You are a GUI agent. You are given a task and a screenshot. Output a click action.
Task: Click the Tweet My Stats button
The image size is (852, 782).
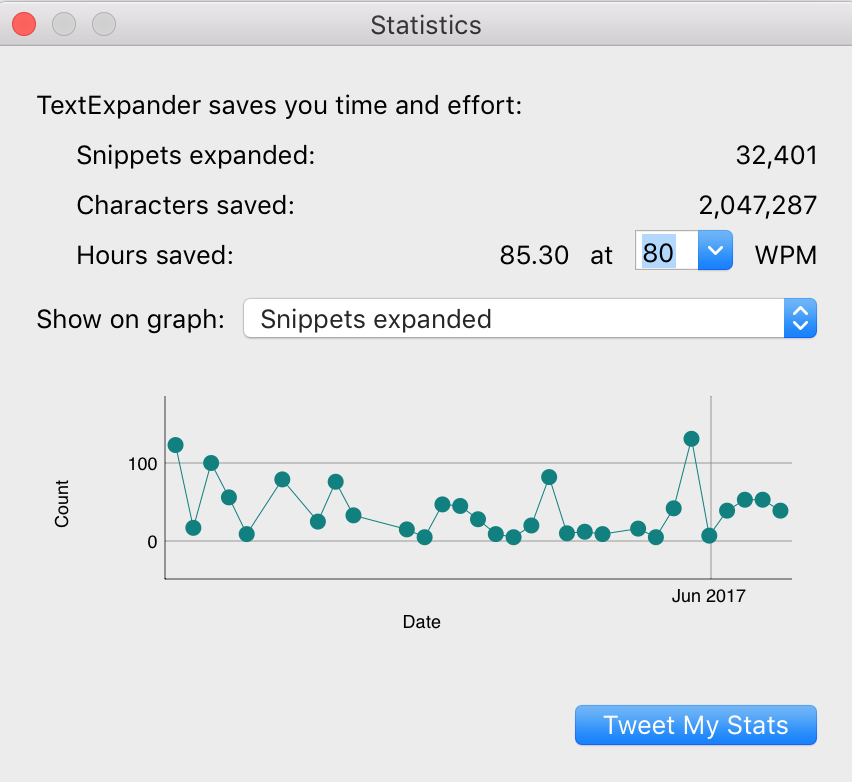tap(696, 725)
